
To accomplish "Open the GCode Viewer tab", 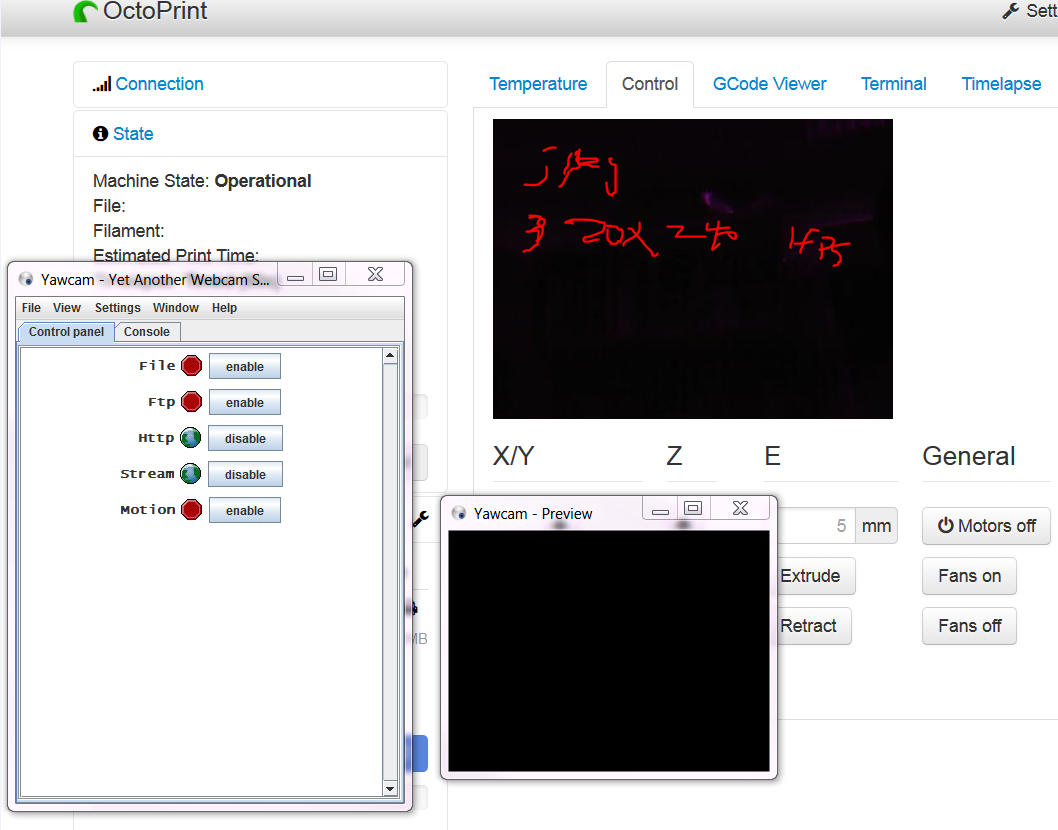I will [x=769, y=84].
